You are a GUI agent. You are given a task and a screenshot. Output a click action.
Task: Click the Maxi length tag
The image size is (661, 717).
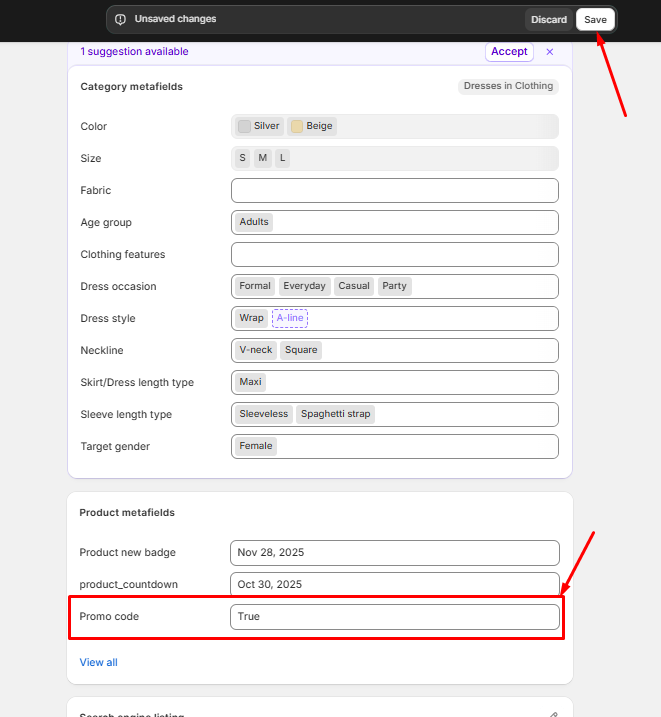[250, 382]
